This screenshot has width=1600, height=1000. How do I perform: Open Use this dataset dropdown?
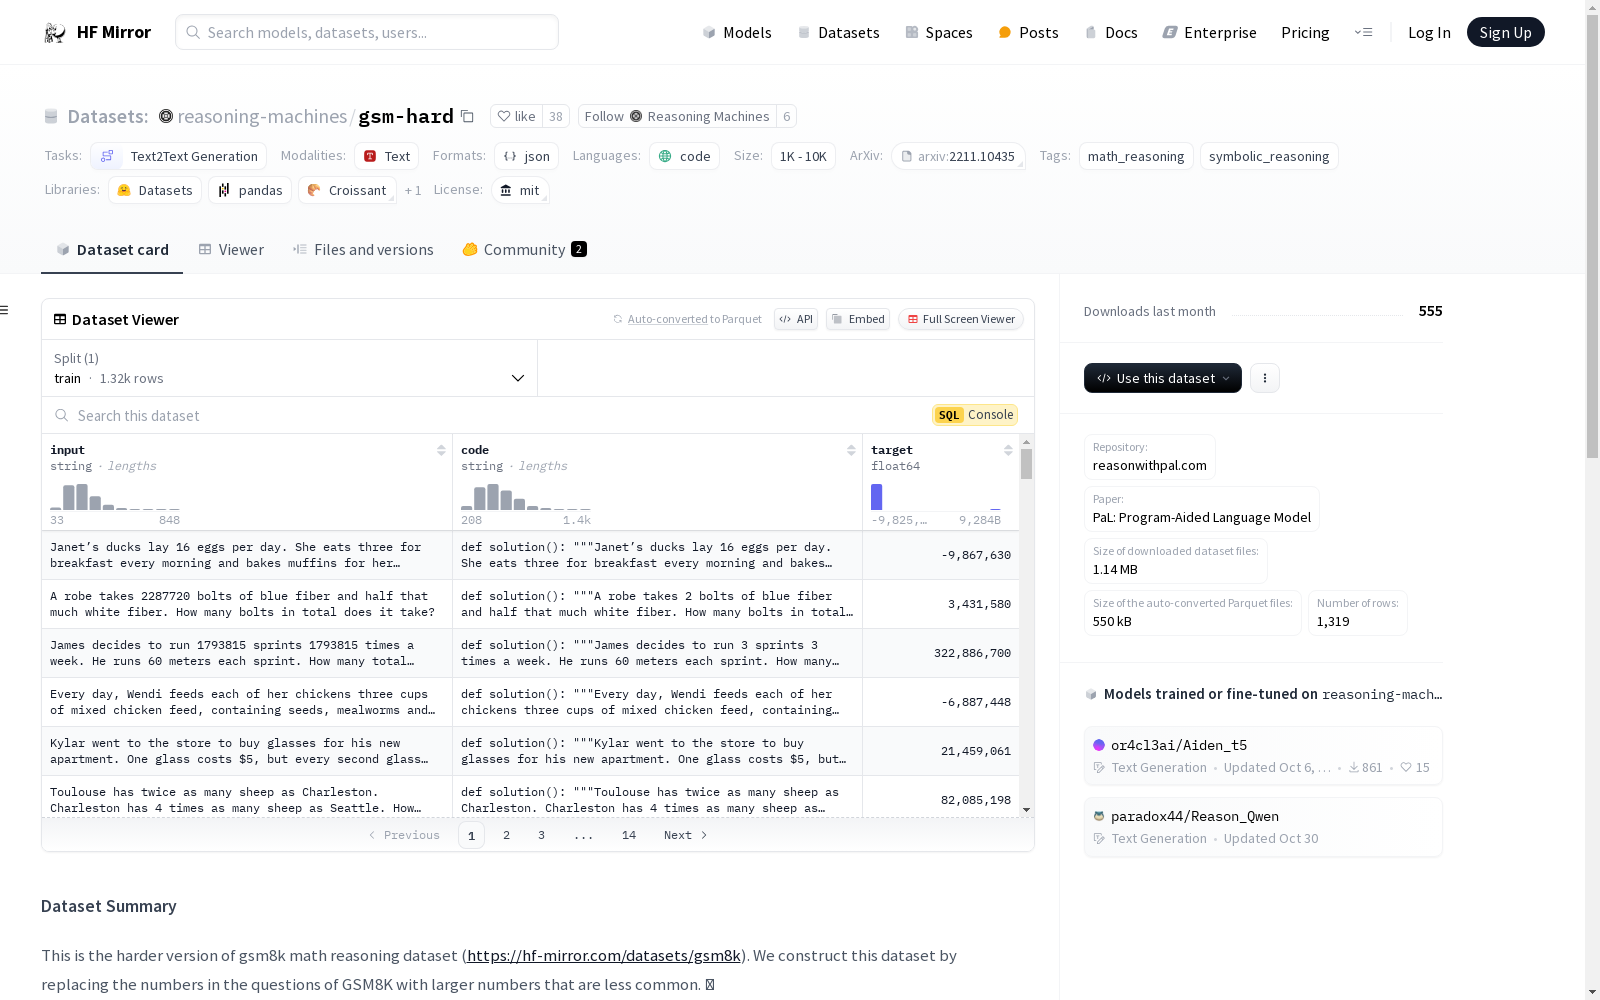coord(1163,378)
